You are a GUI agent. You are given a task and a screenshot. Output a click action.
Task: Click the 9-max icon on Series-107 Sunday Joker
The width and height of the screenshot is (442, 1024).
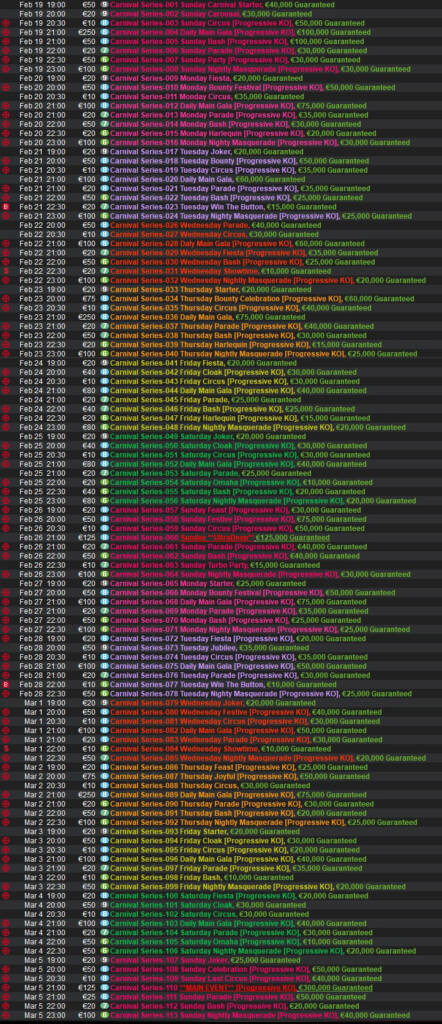point(104,960)
